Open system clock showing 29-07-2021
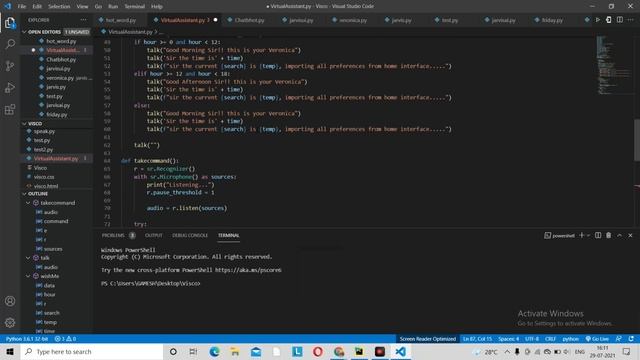 602,351
